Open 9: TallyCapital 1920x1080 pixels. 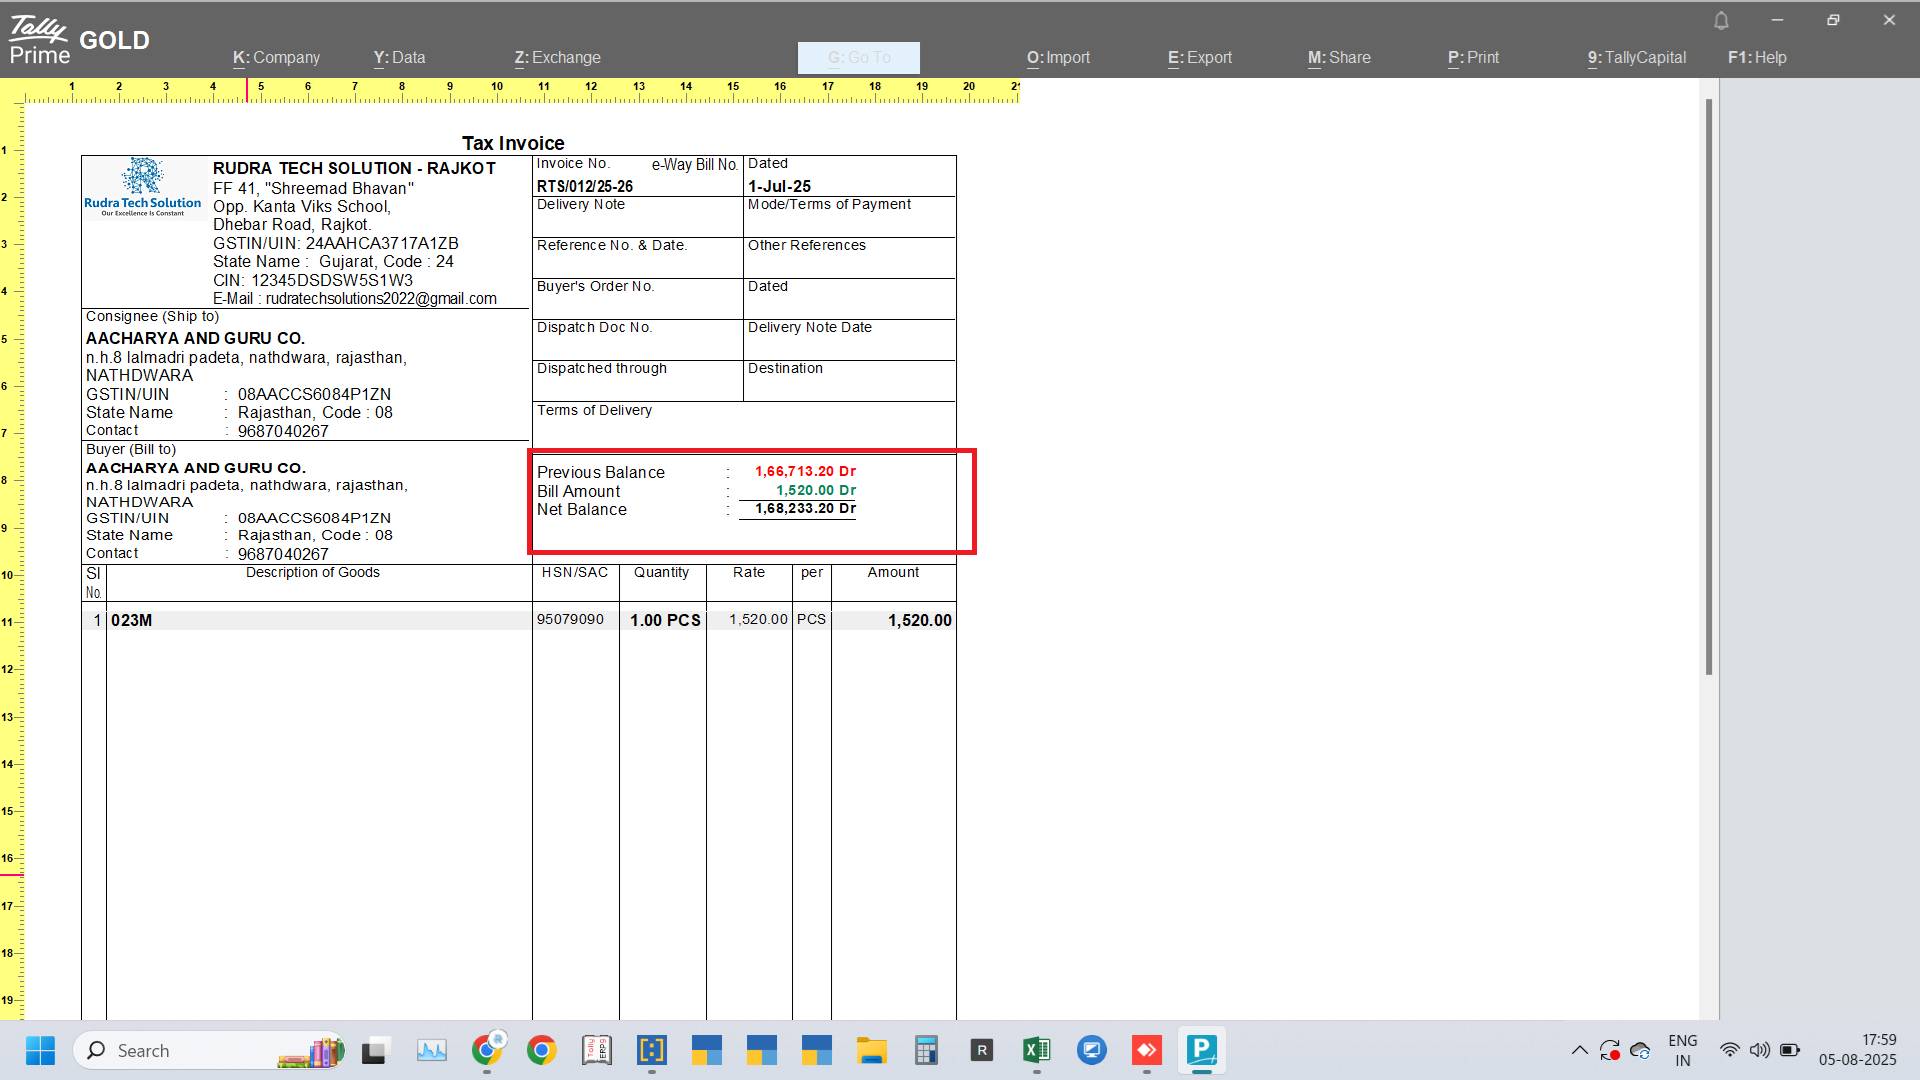coord(1636,58)
